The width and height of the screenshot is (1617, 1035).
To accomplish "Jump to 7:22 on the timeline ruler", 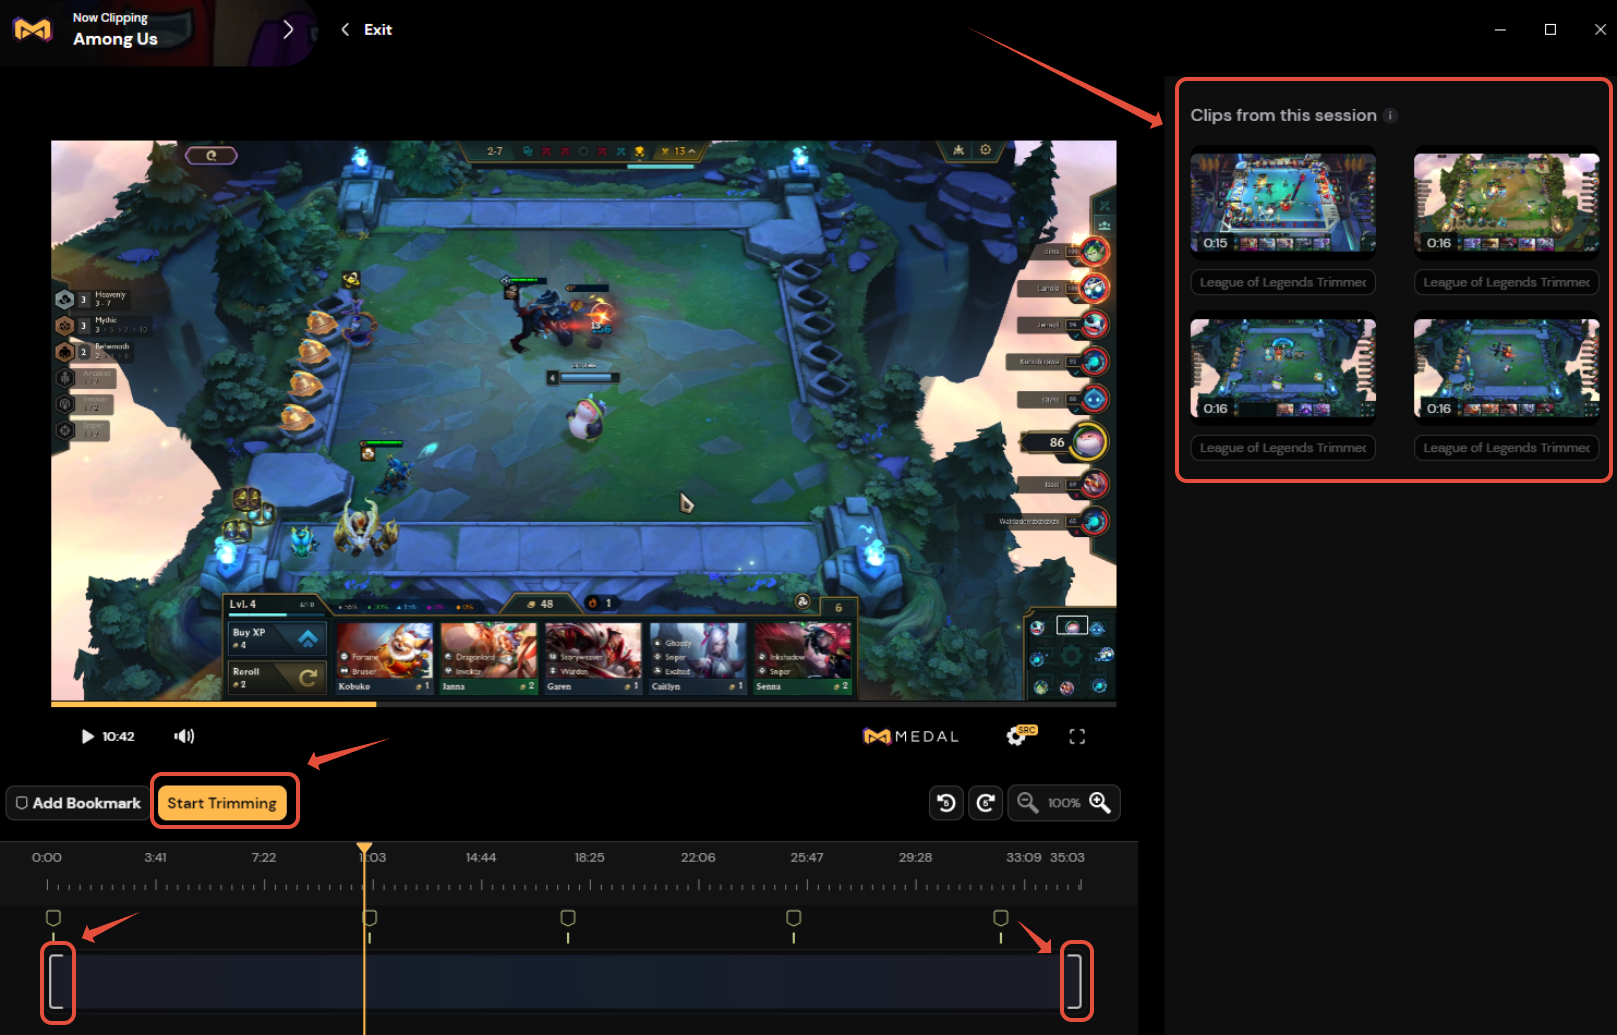I will tap(264, 858).
